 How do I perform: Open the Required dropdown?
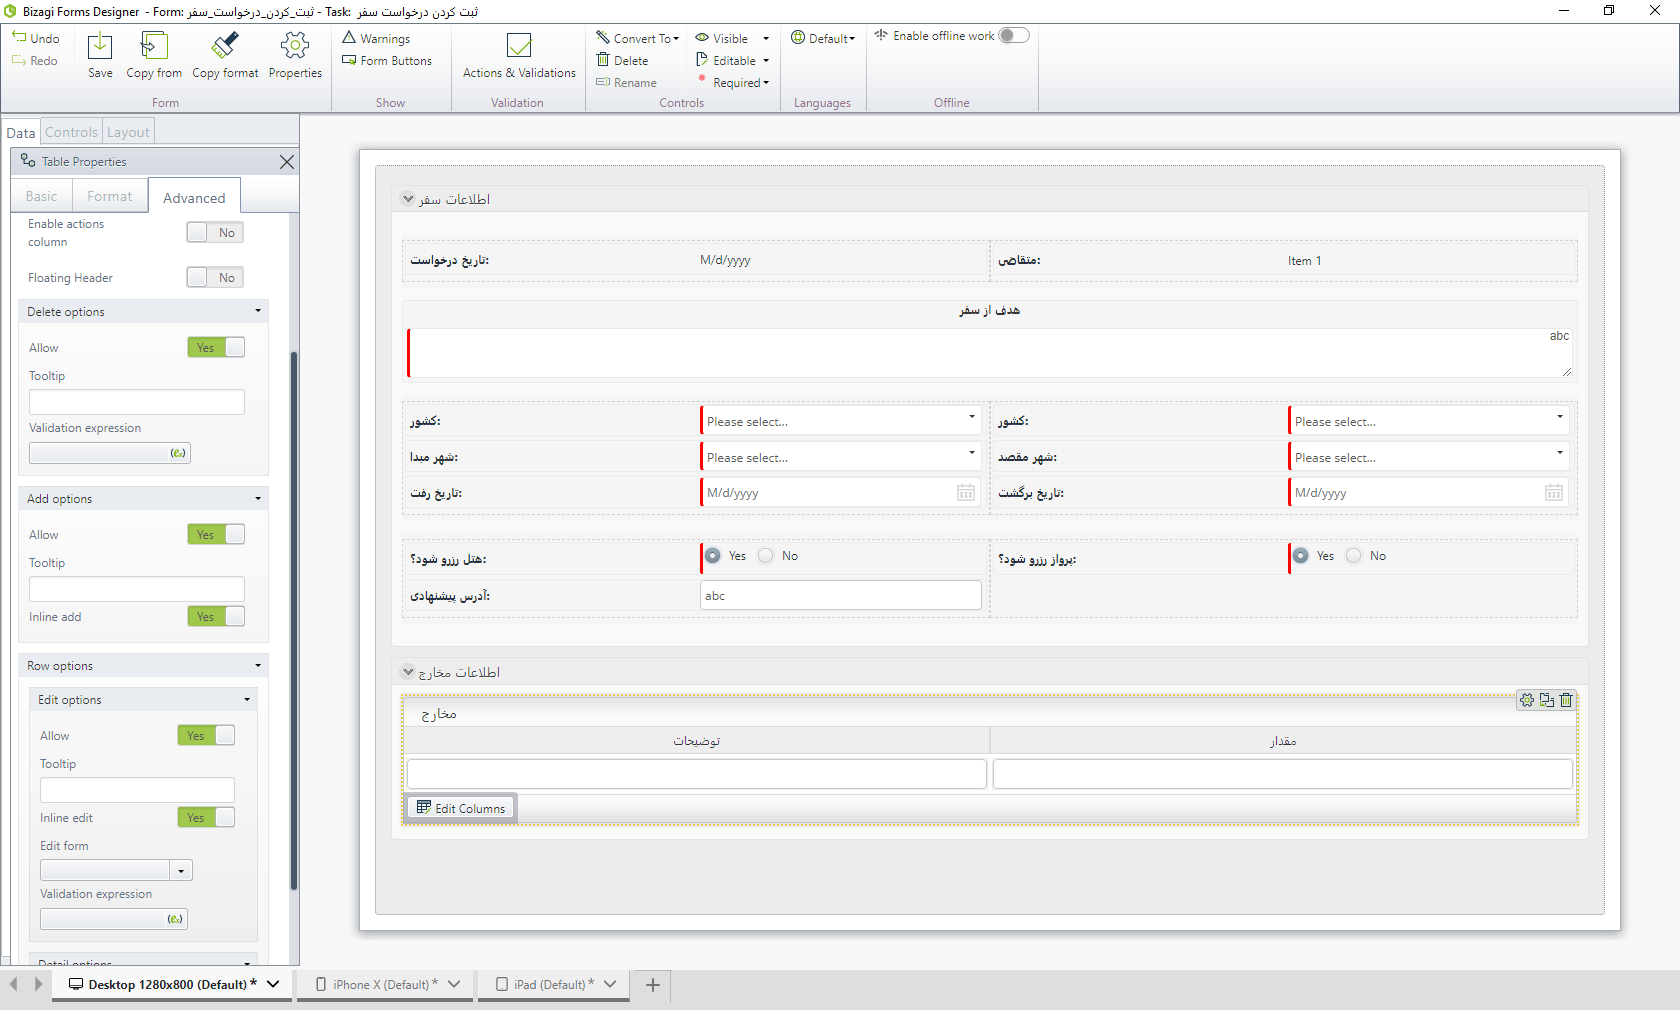[733, 82]
